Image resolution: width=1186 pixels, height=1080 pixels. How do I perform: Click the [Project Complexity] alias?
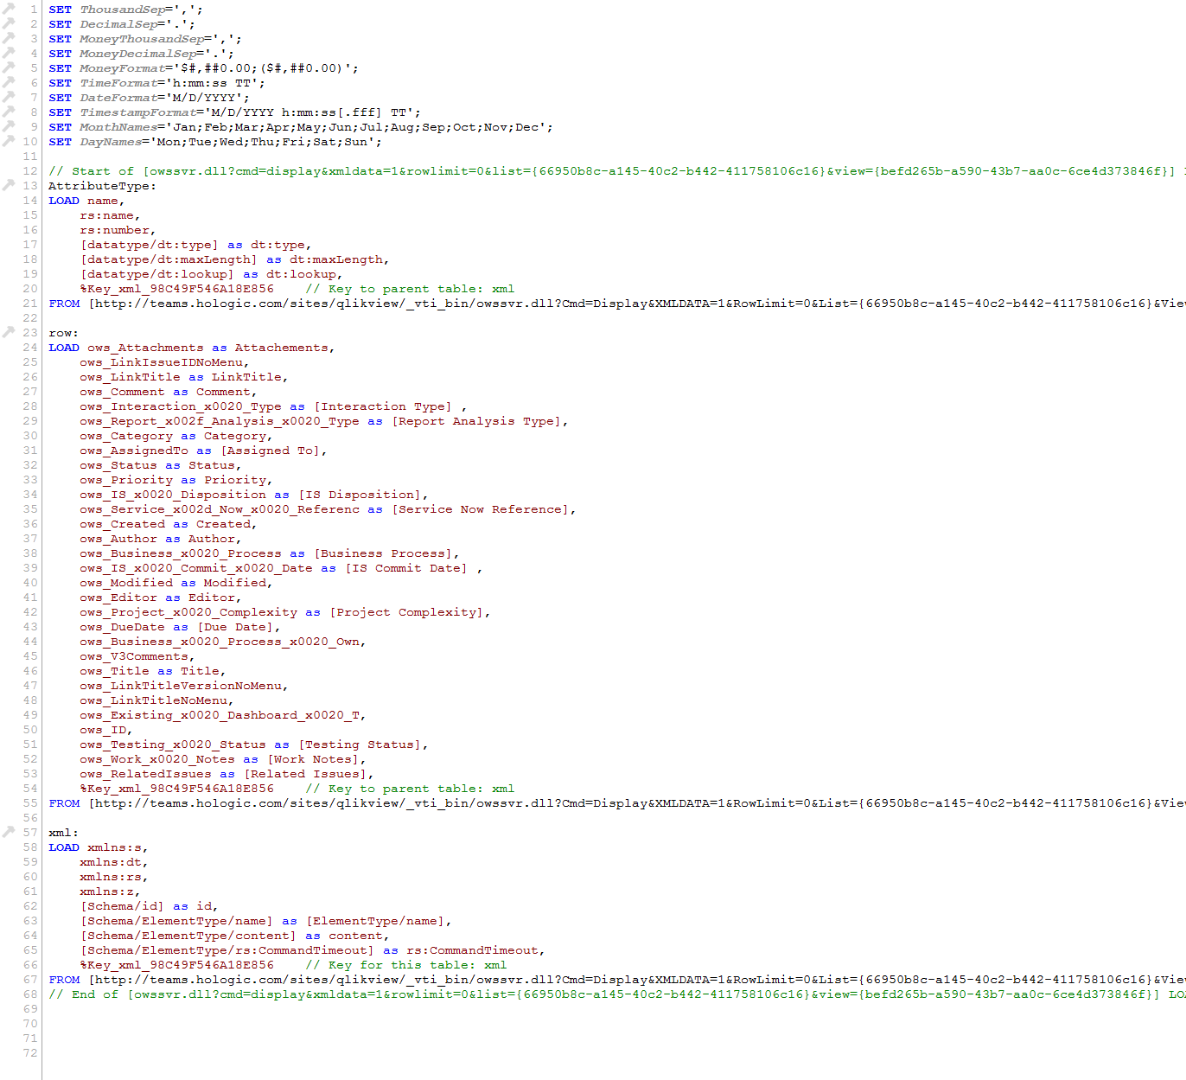tap(405, 613)
